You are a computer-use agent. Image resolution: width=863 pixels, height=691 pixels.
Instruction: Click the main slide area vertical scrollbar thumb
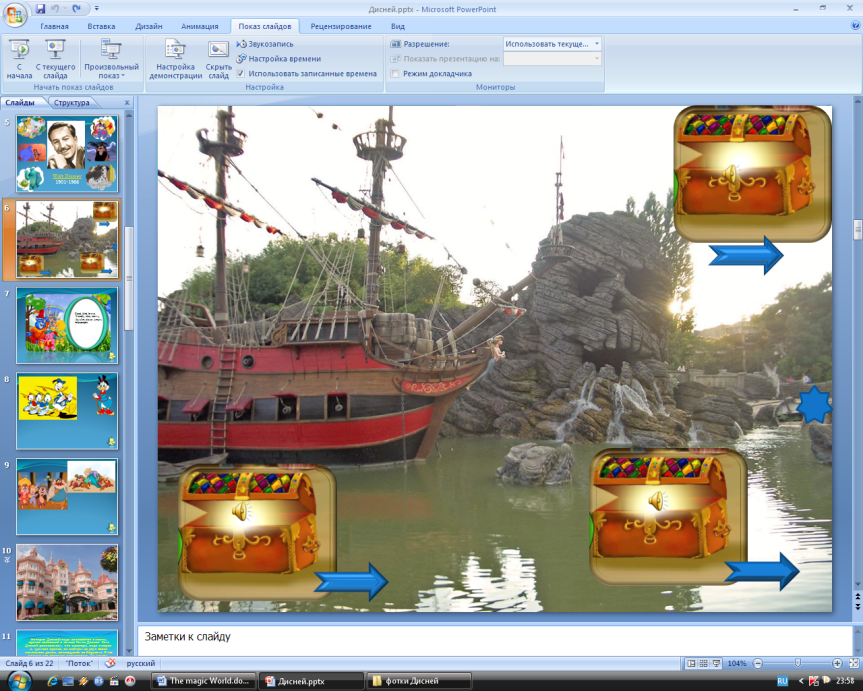click(x=857, y=230)
